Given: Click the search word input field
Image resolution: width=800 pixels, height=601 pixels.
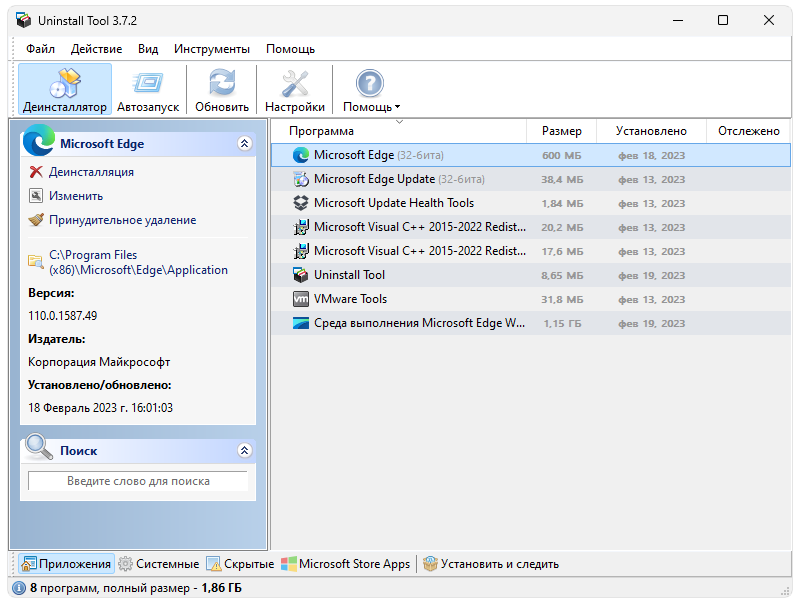Looking at the screenshot, I should (138, 481).
